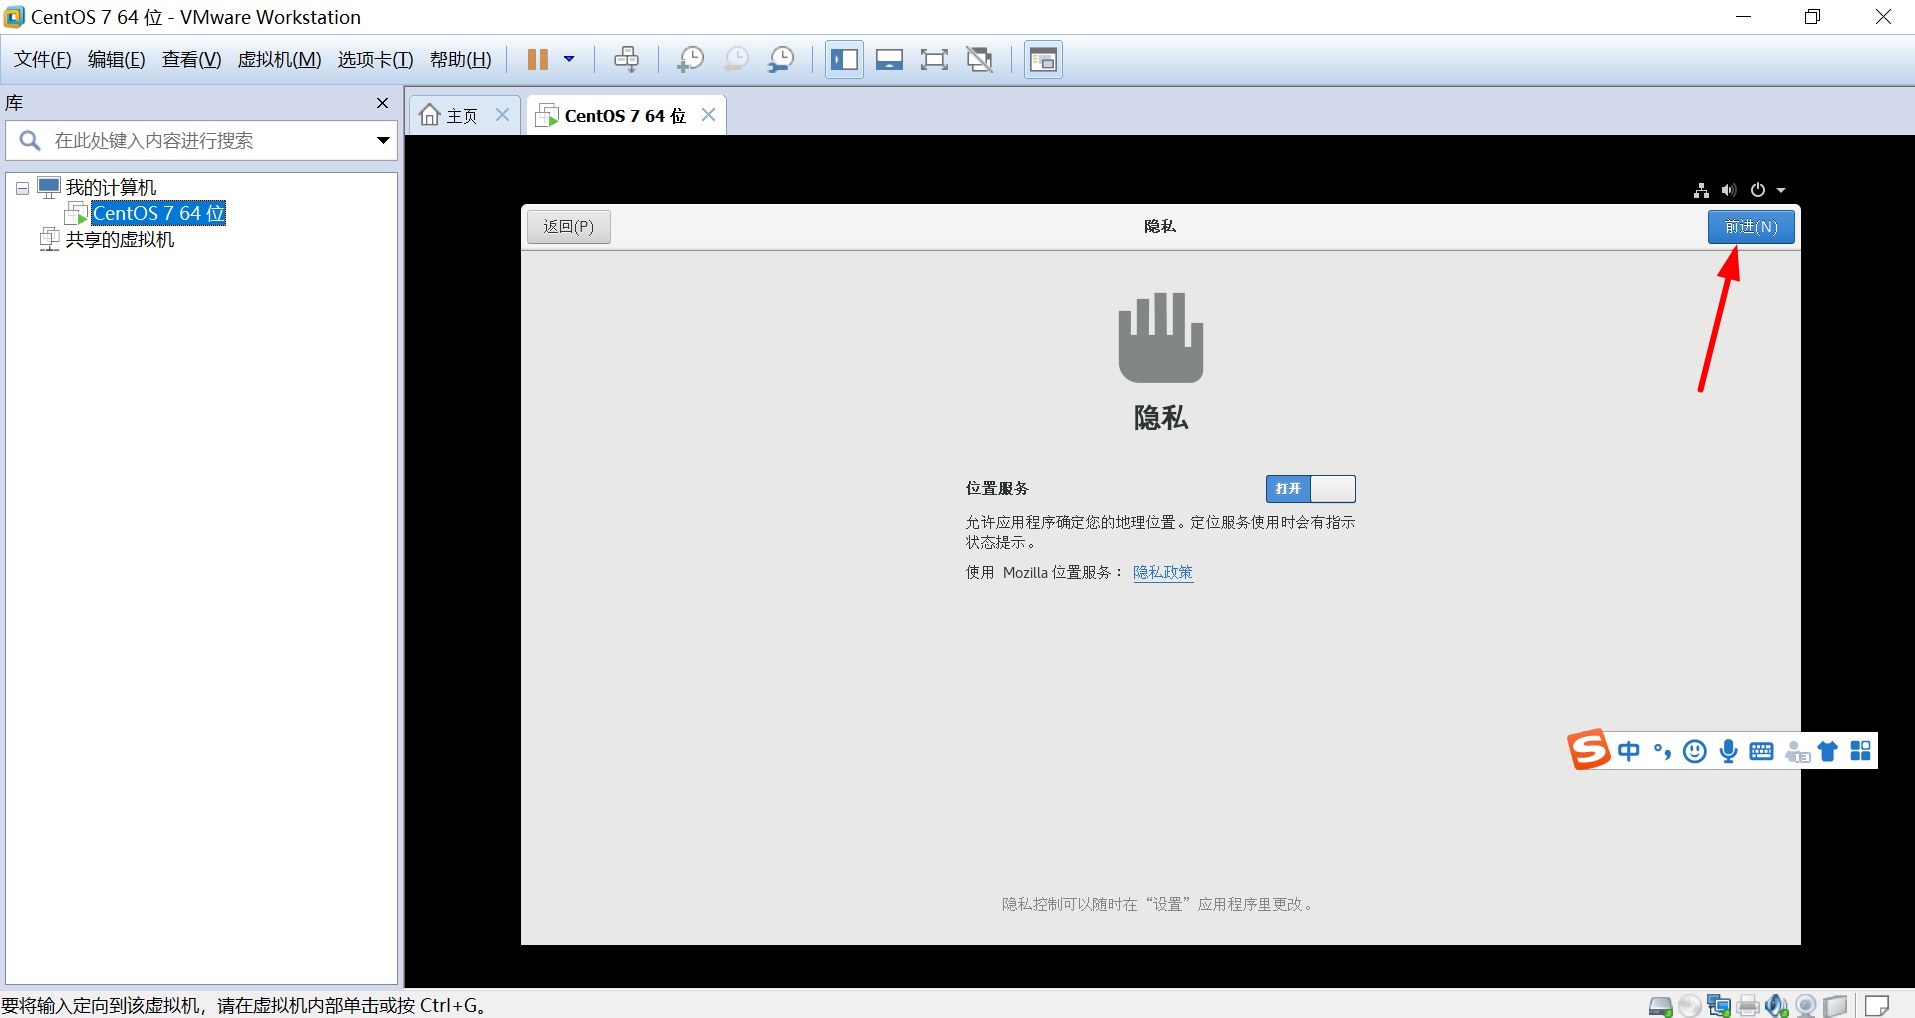Click the library search input field

(200, 141)
